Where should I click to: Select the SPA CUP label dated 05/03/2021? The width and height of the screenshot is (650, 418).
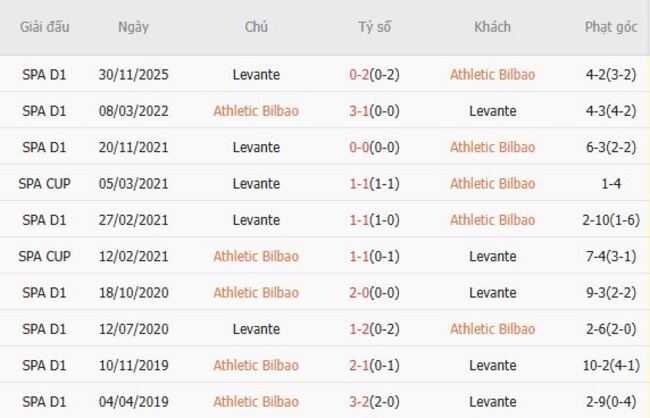click(44, 183)
